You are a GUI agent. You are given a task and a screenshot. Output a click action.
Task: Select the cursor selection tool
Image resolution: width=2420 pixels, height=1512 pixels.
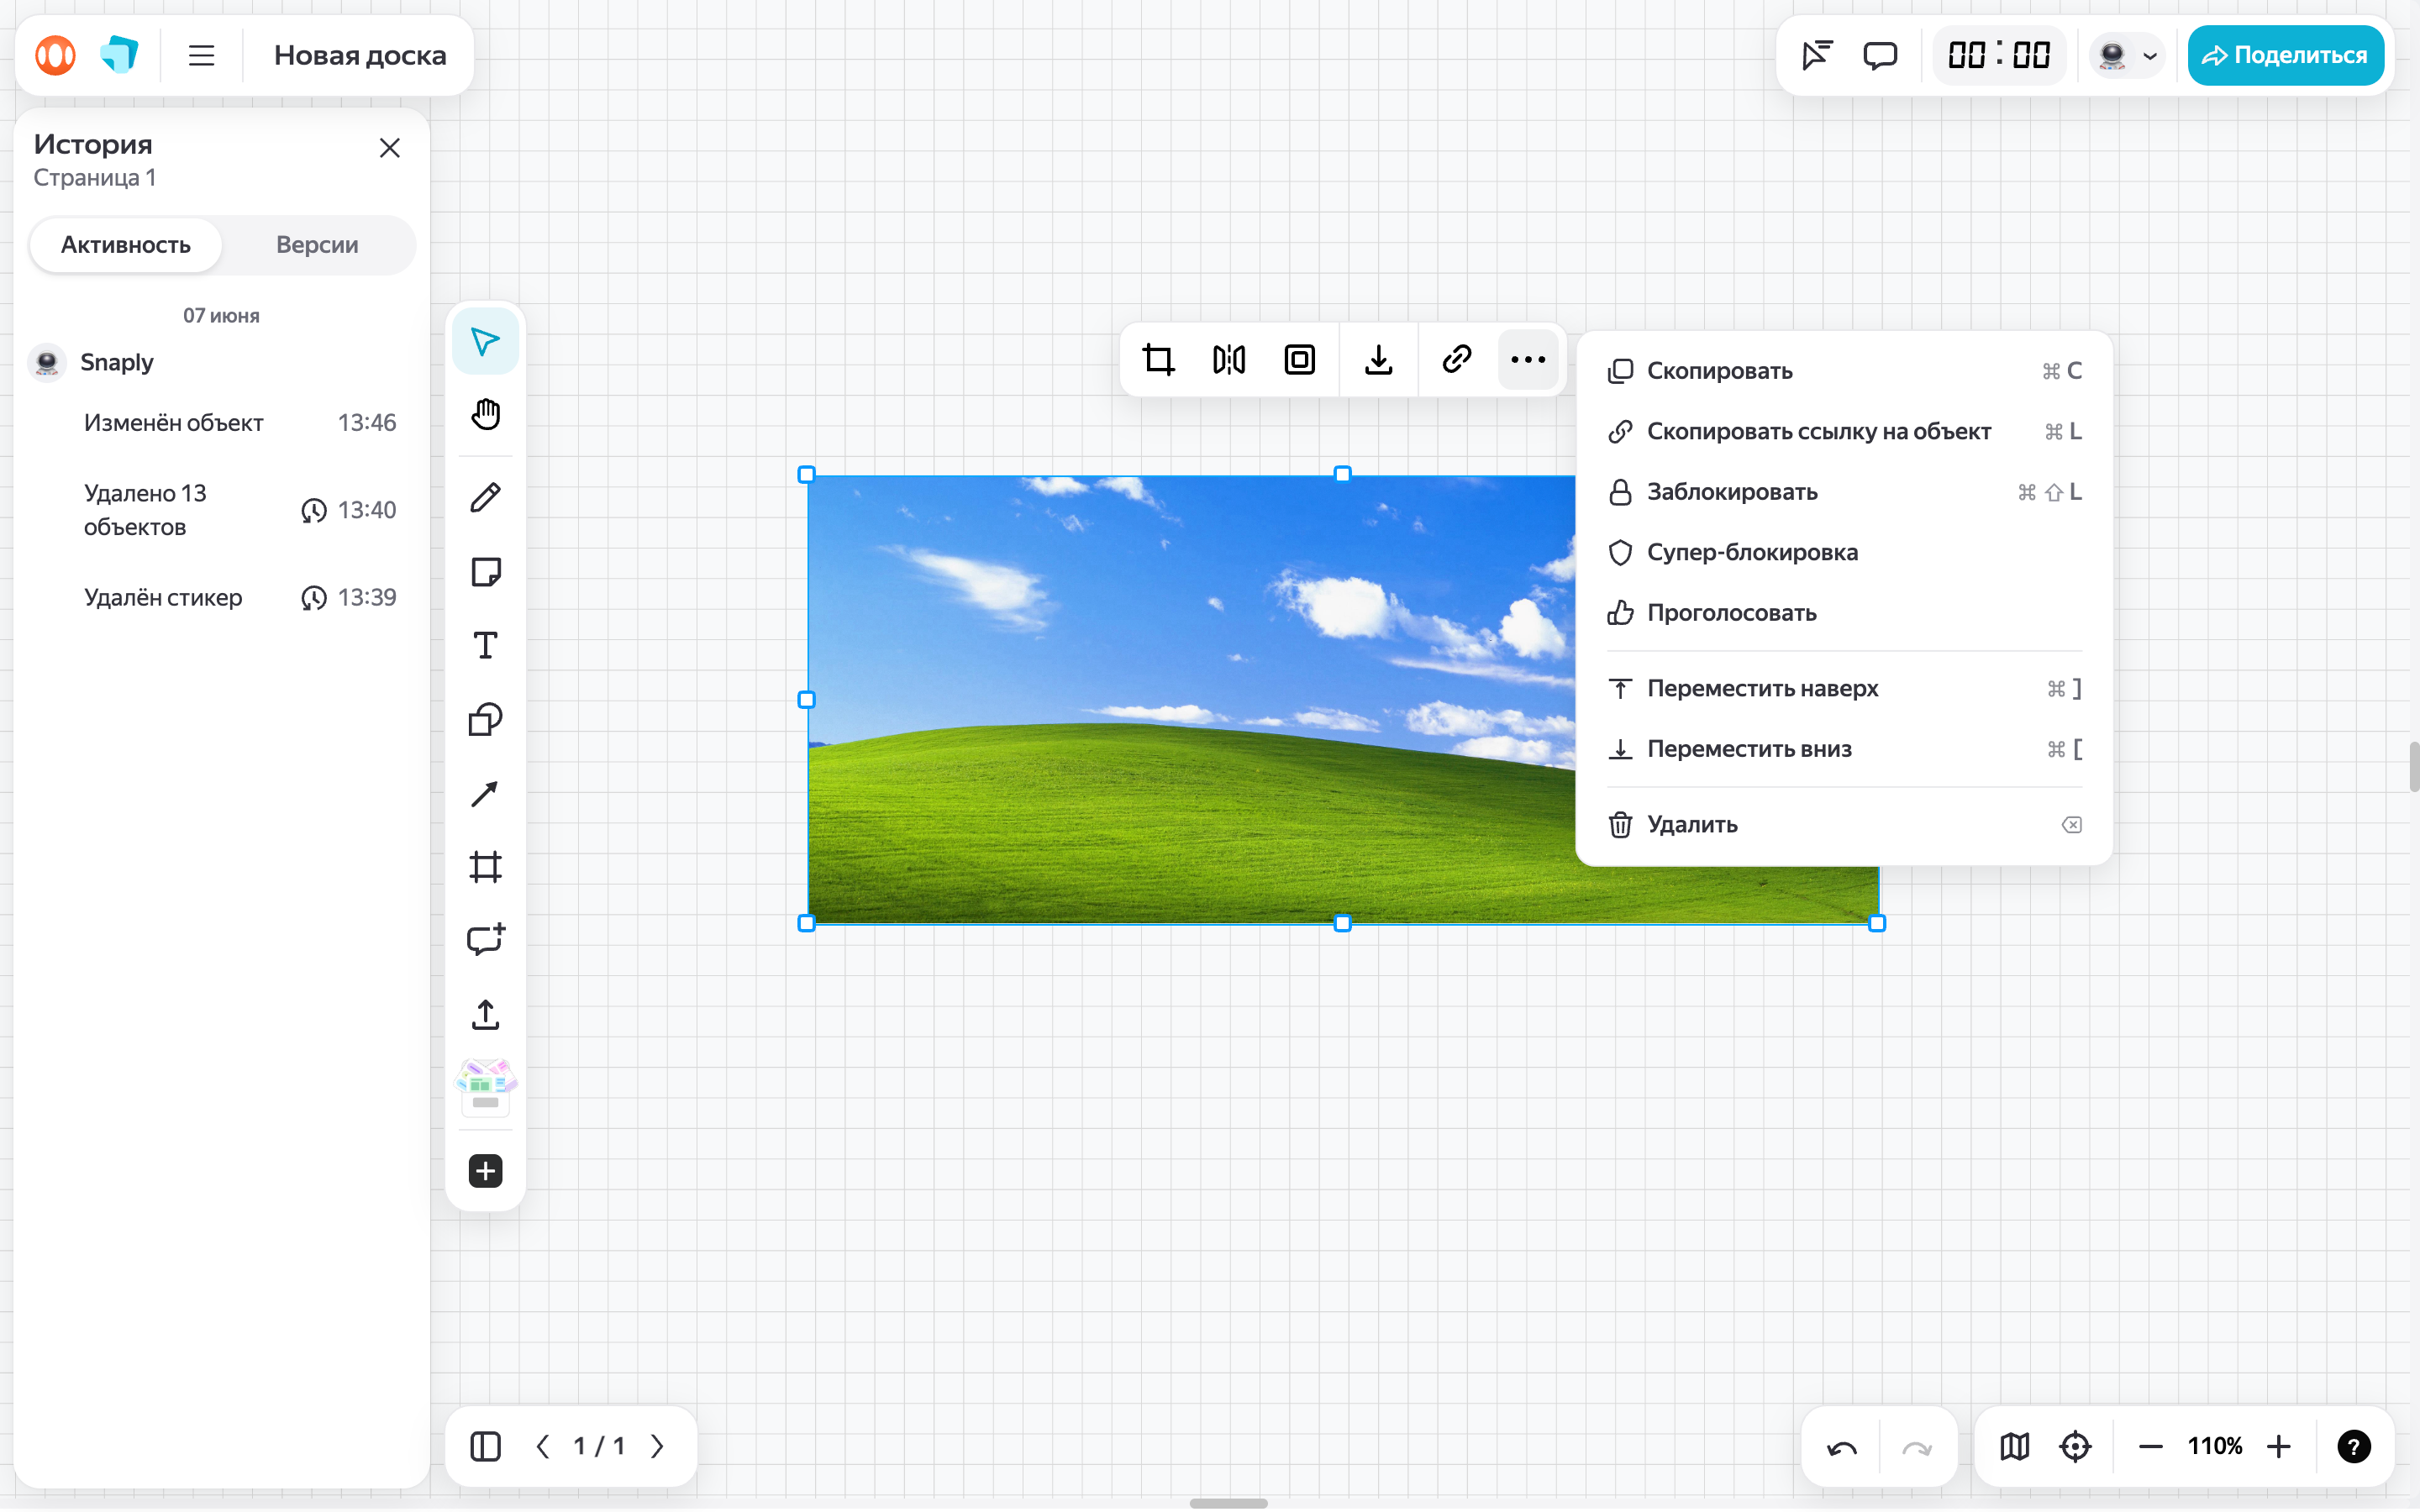click(x=485, y=342)
